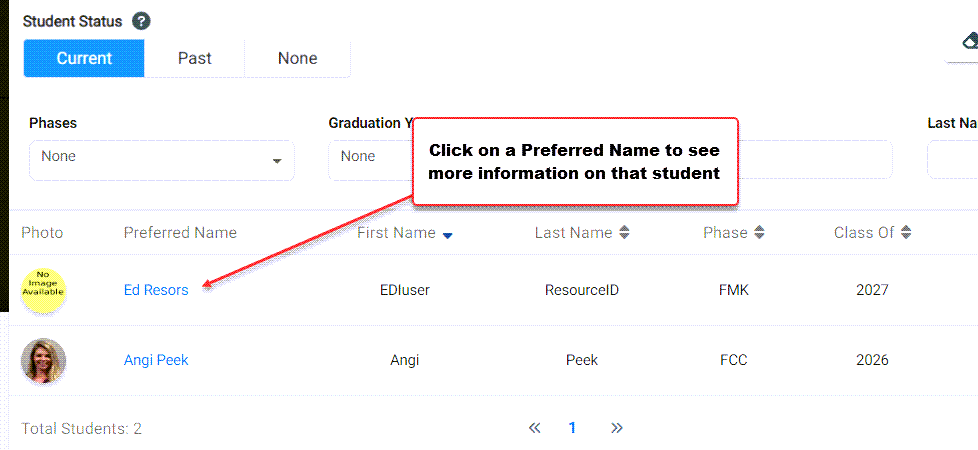This screenshot has width=978, height=450.
Task: Click page number 1
Action: point(572,428)
